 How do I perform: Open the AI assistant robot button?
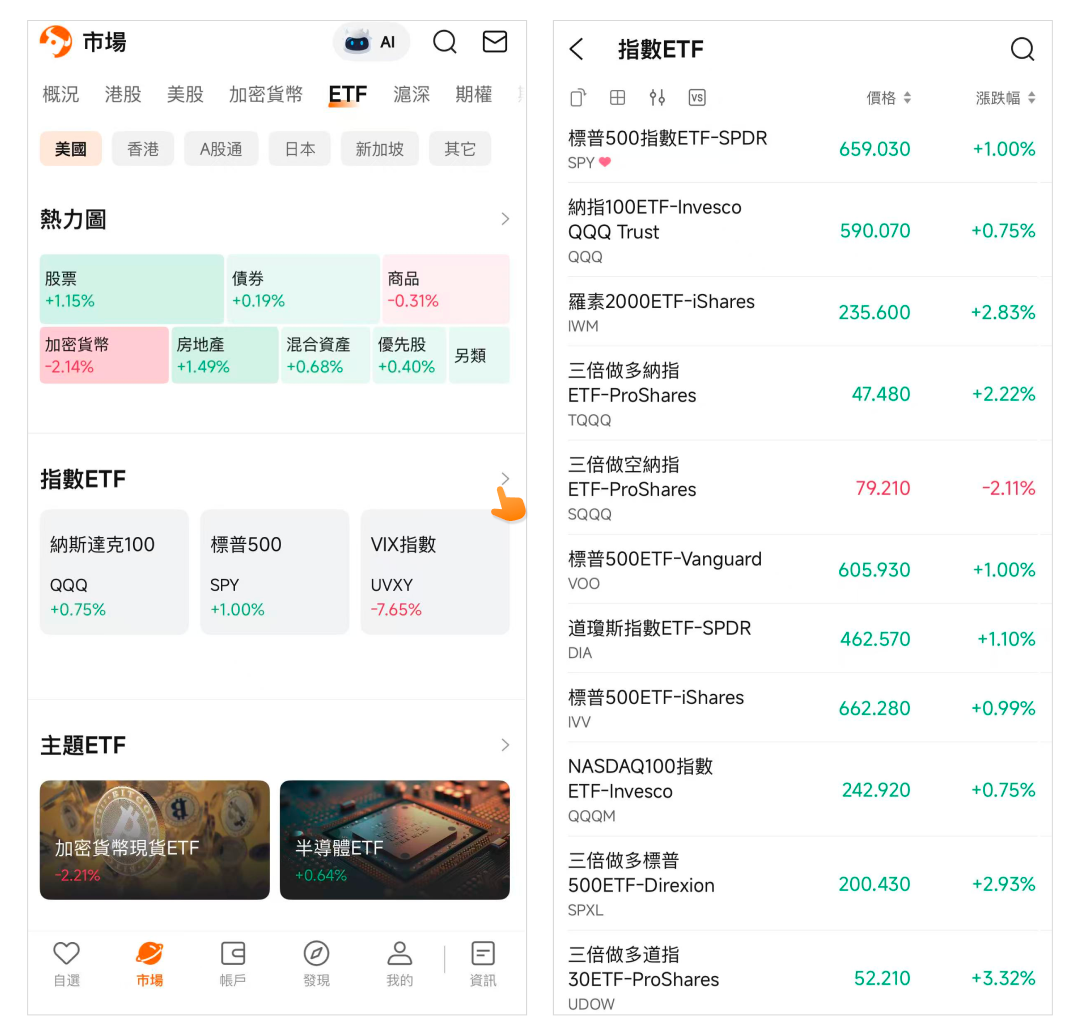point(371,42)
